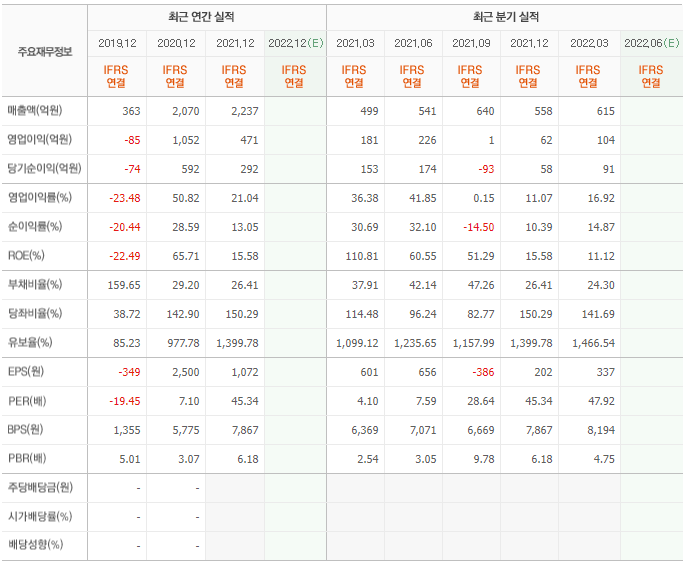Image resolution: width=687 pixels, height=561 pixels.
Task: Click quick ratio value 82.77
Action: pos(481,314)
